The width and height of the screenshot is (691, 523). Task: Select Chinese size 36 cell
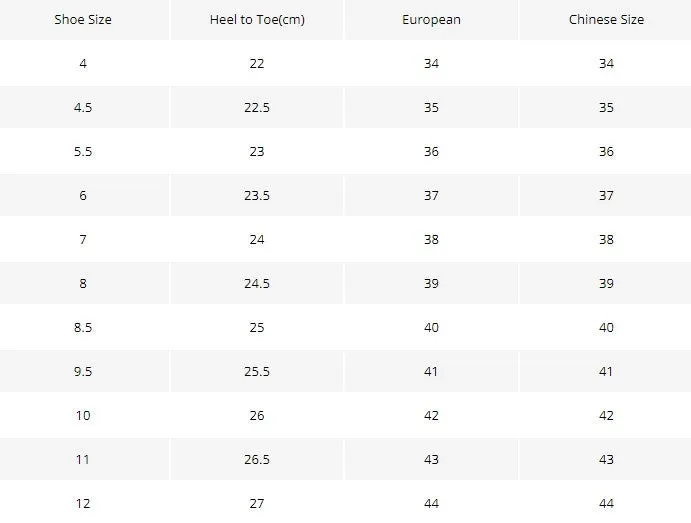[x=606, y=151]
